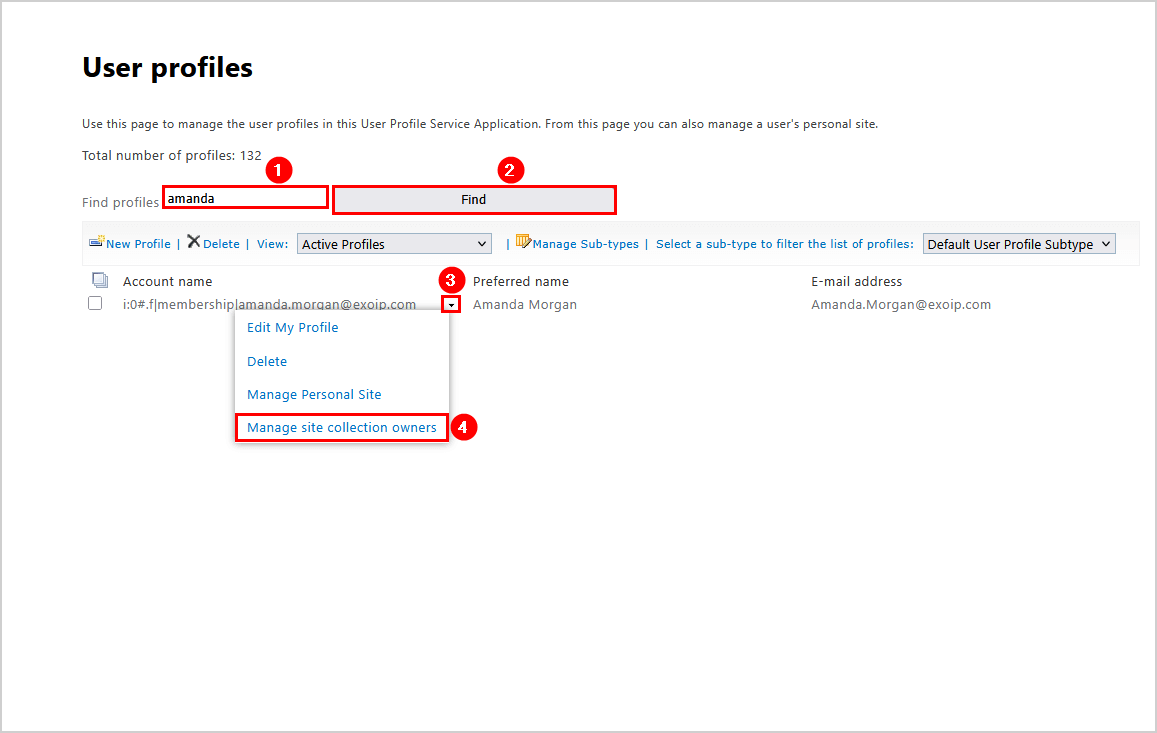The image size is (1157, 733).
Task: Open the Default User Profile Subtype dropdown
Action: (1019, 244)
